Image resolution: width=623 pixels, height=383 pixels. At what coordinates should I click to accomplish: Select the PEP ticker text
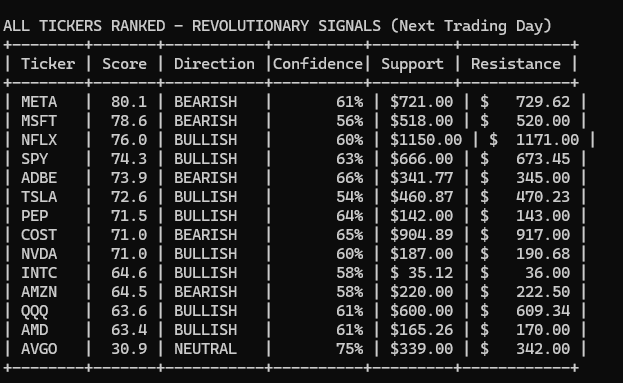[x=35, y=216]
